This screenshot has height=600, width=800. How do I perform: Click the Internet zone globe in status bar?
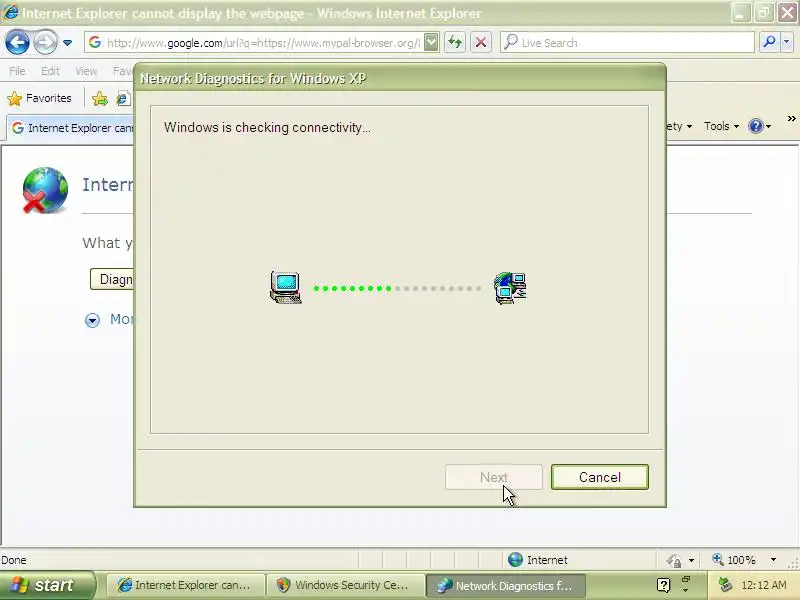[515, 560]
